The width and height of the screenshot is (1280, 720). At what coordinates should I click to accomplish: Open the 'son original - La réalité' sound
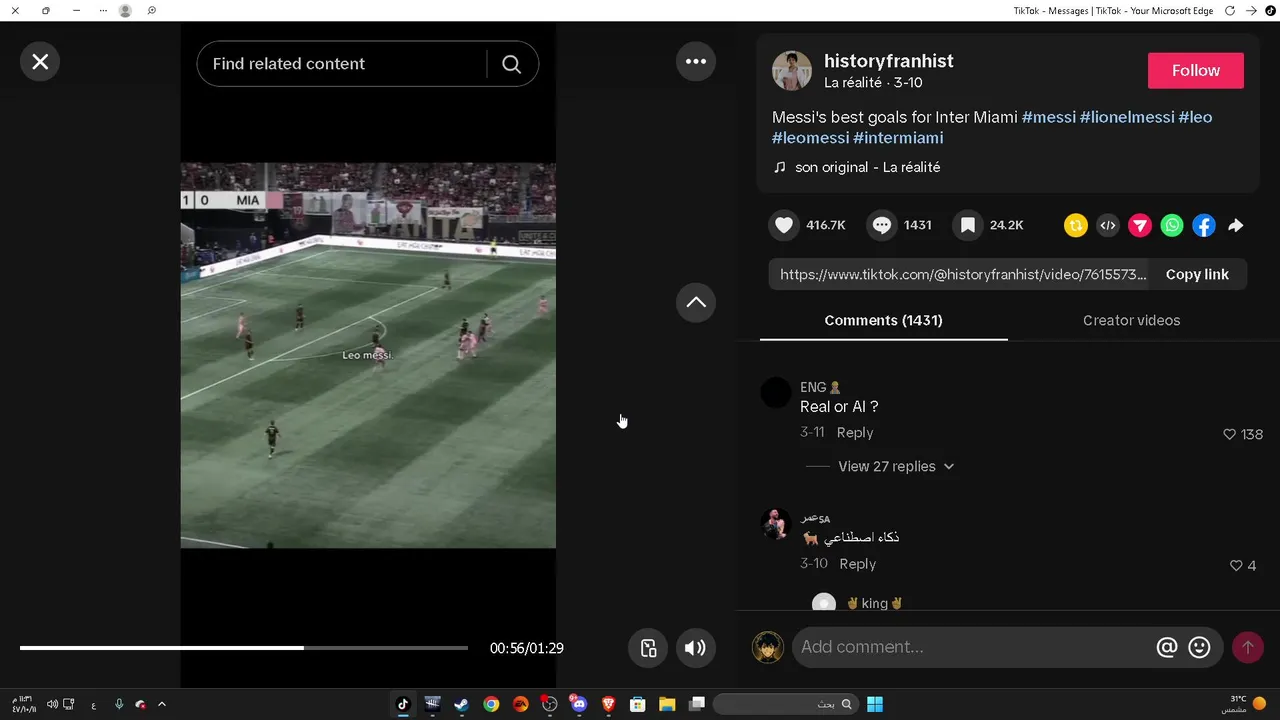tap(867, 167)
